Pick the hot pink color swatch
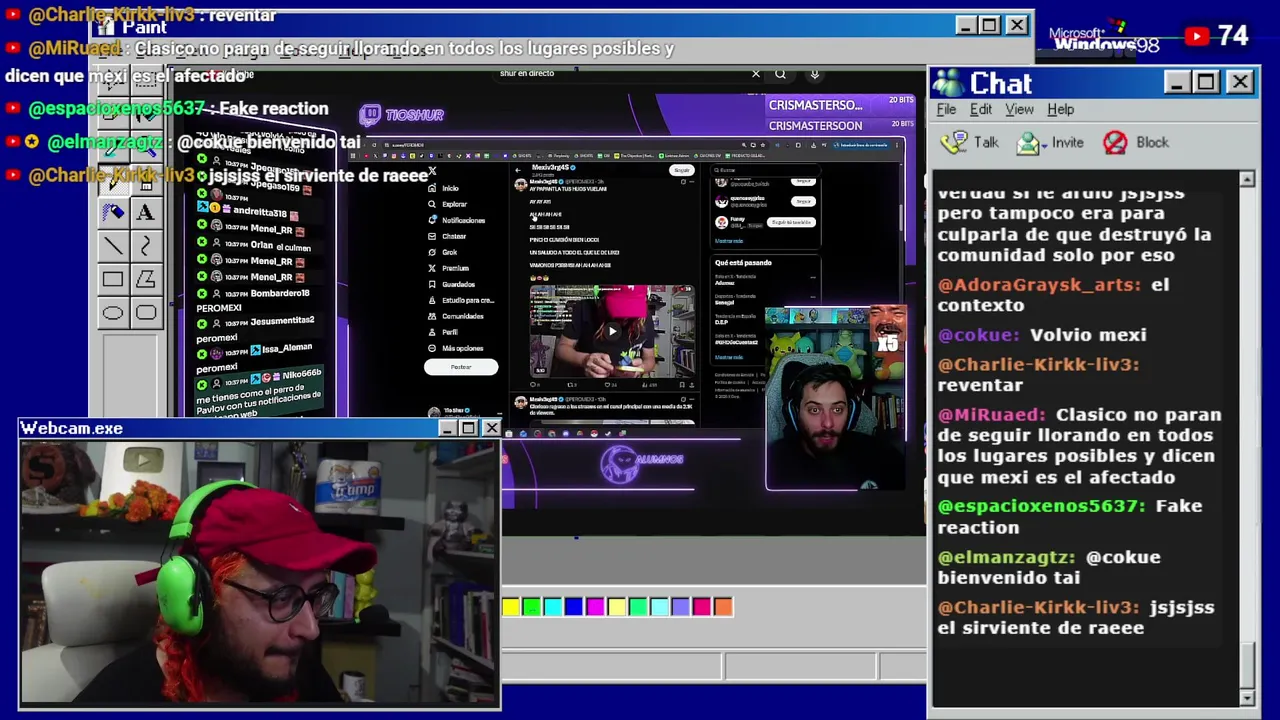 pyautogui.click(x=702, y=607)
